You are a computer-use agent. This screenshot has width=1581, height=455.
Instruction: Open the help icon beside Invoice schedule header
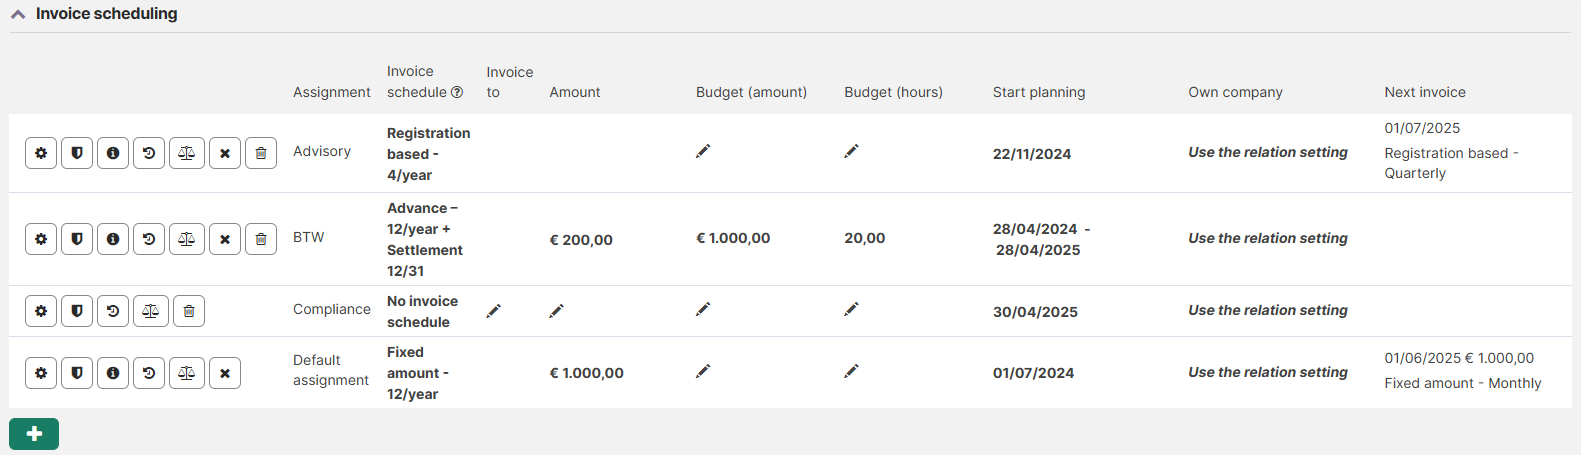pyautogui.click(x=457, y=92)
